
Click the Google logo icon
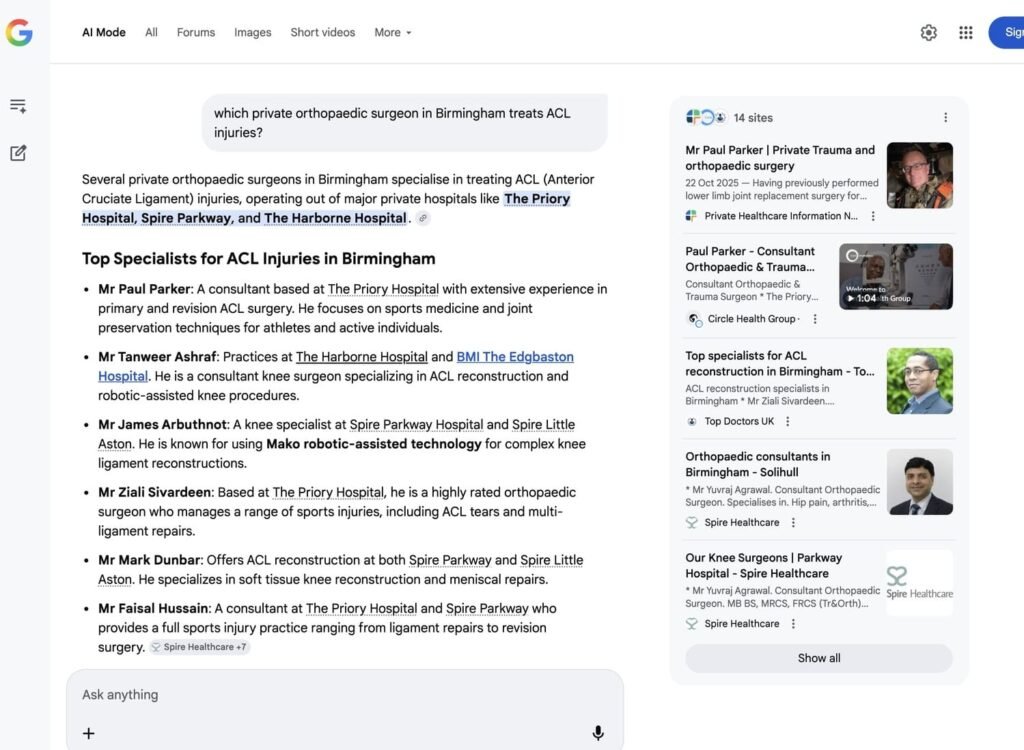click(x=19, y=33)
